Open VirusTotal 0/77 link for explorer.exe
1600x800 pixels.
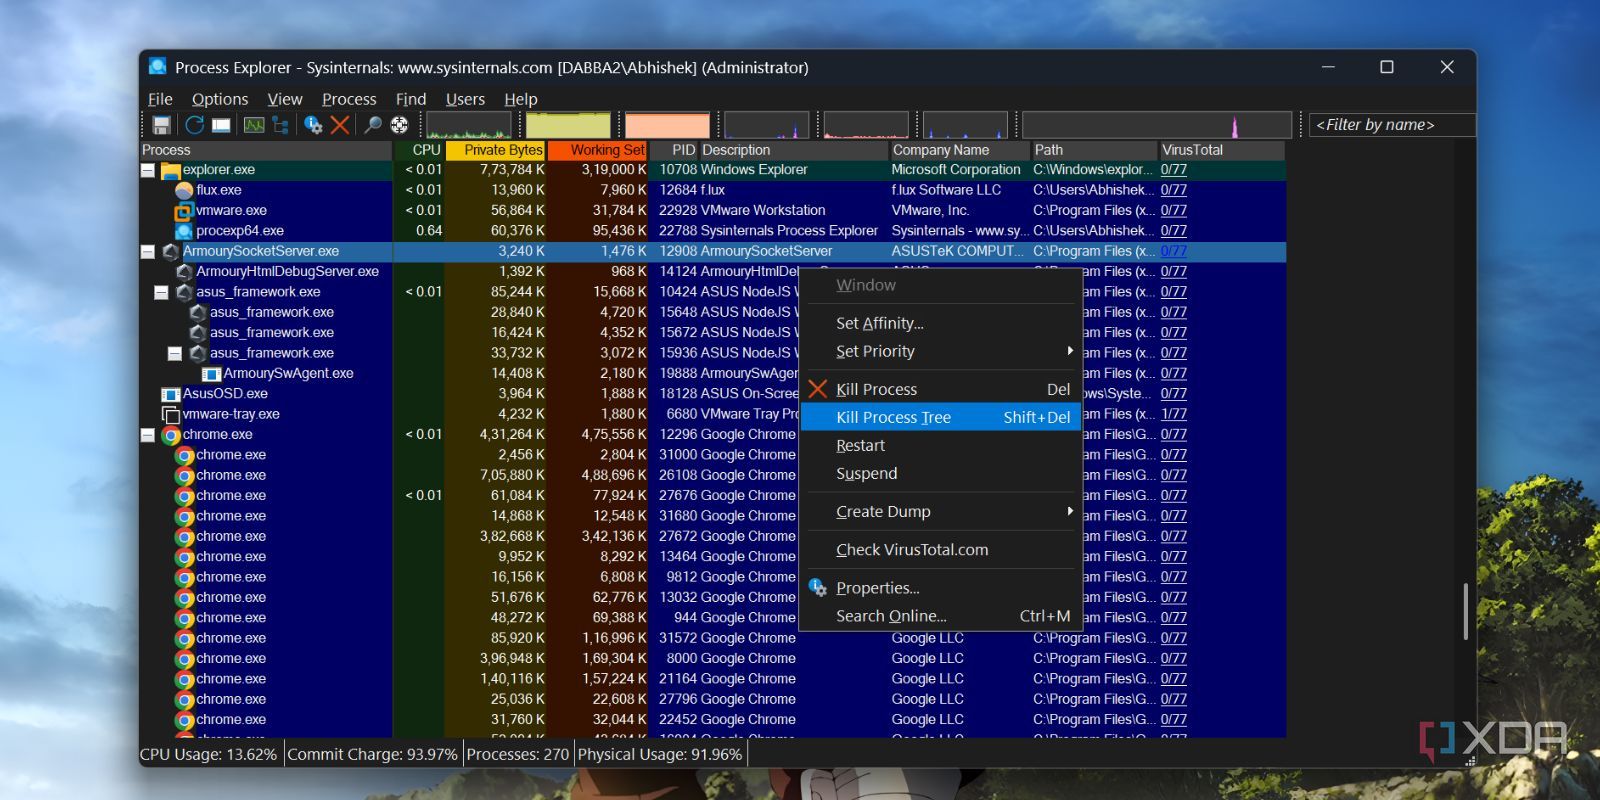click(1174, 170)
